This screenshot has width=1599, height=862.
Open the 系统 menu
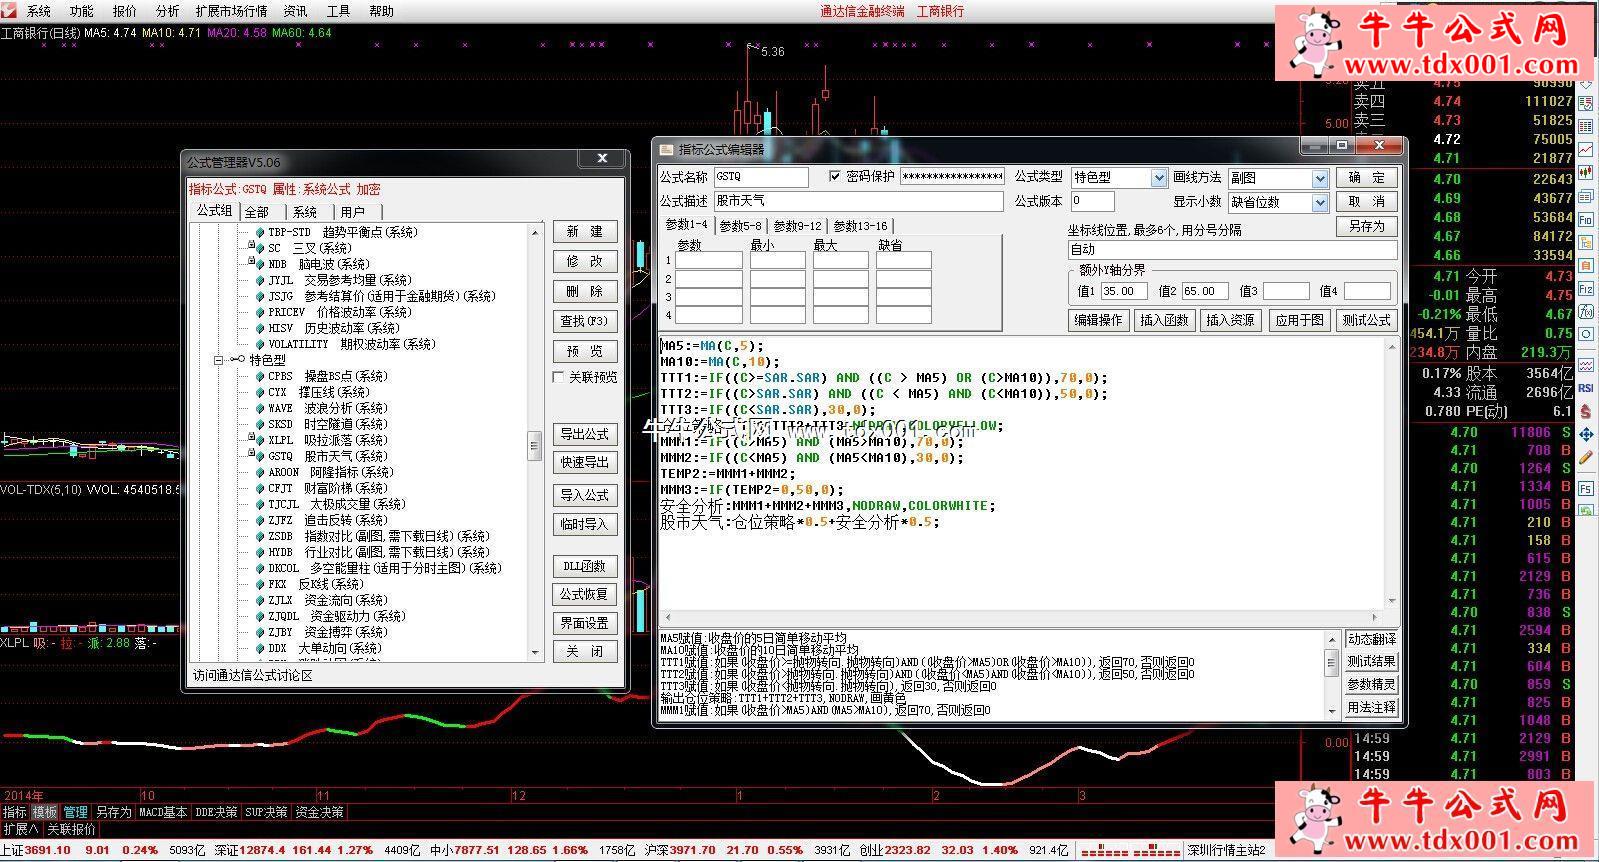point(38,11)
